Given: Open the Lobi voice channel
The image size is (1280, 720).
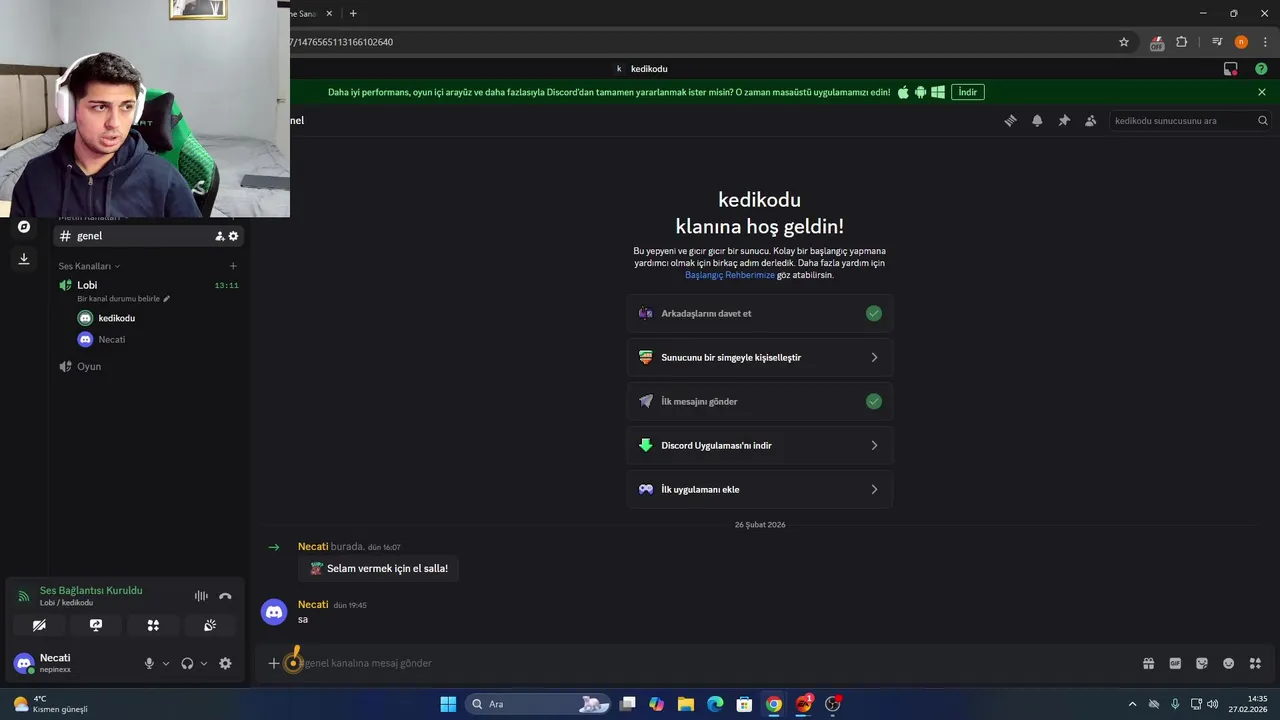Looking at the screenshot, I should tap(148, 285).
